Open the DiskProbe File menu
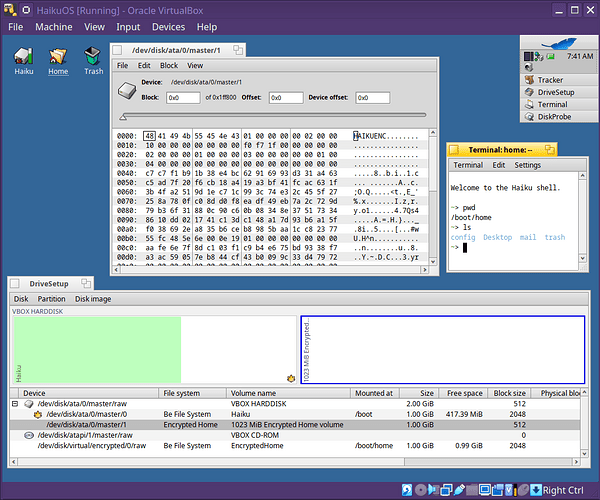Screen dimensions: 600x500 point(122,65)
